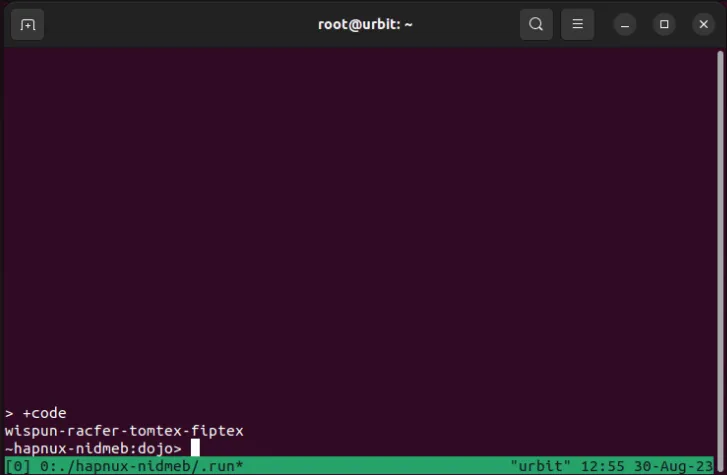
Task: Click the wispun word in the code
Action: [29, 430]
